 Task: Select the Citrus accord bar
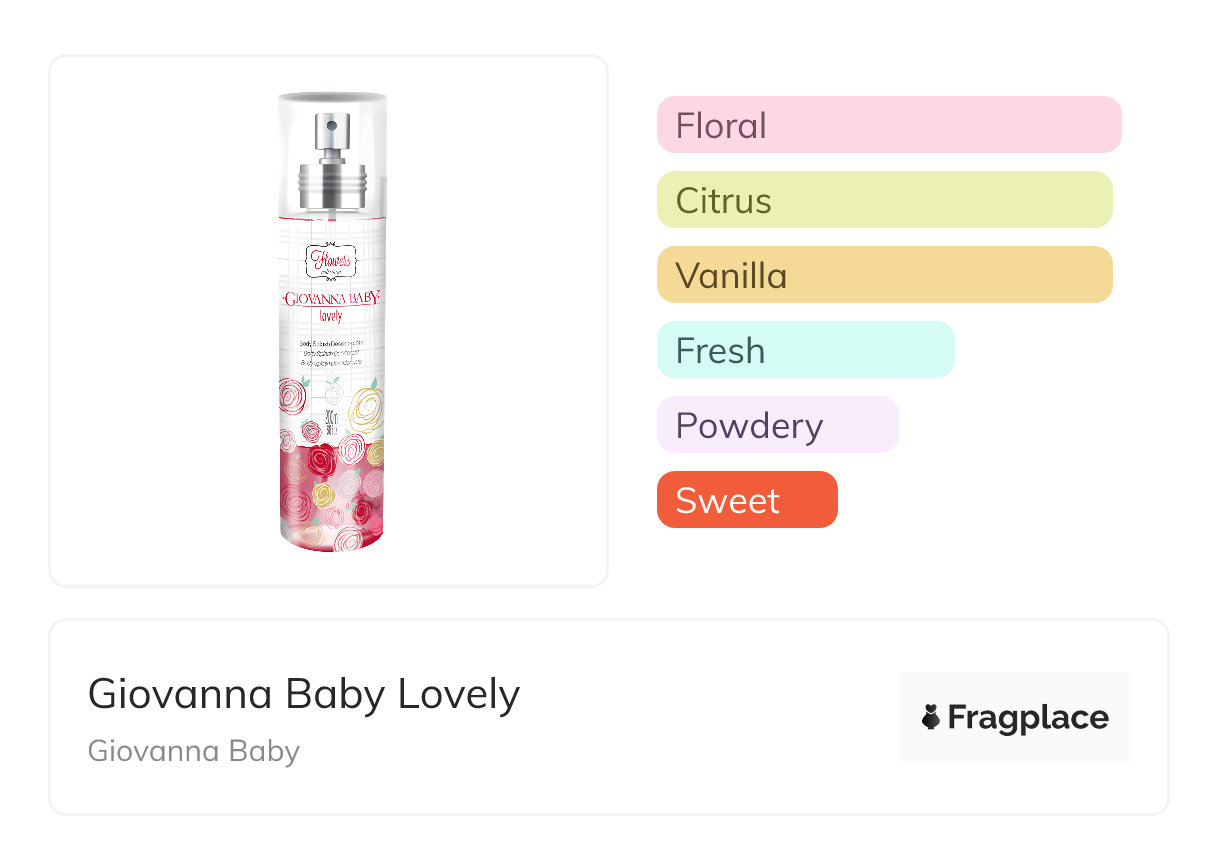(x=884, y=200)
